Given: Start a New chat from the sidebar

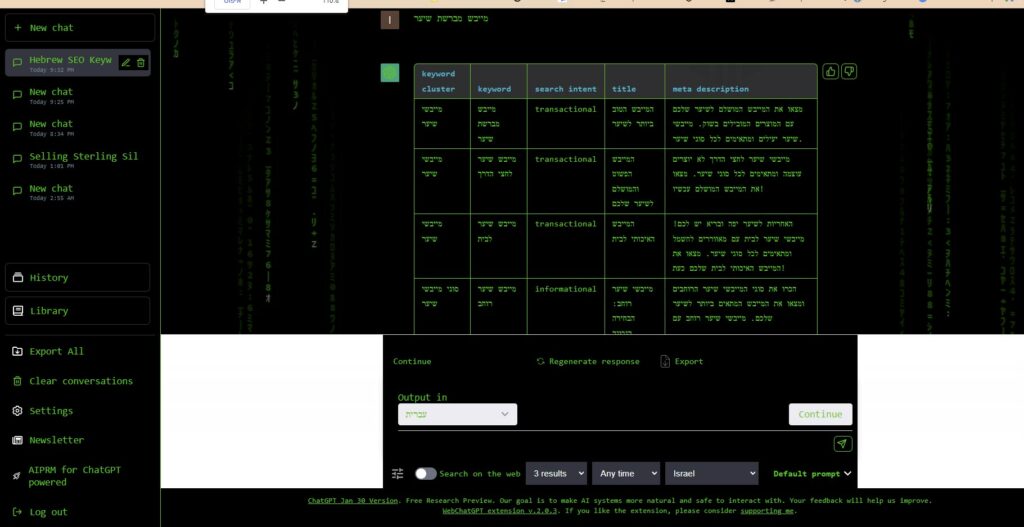Looking at the screenshot, I should point(79,27).
